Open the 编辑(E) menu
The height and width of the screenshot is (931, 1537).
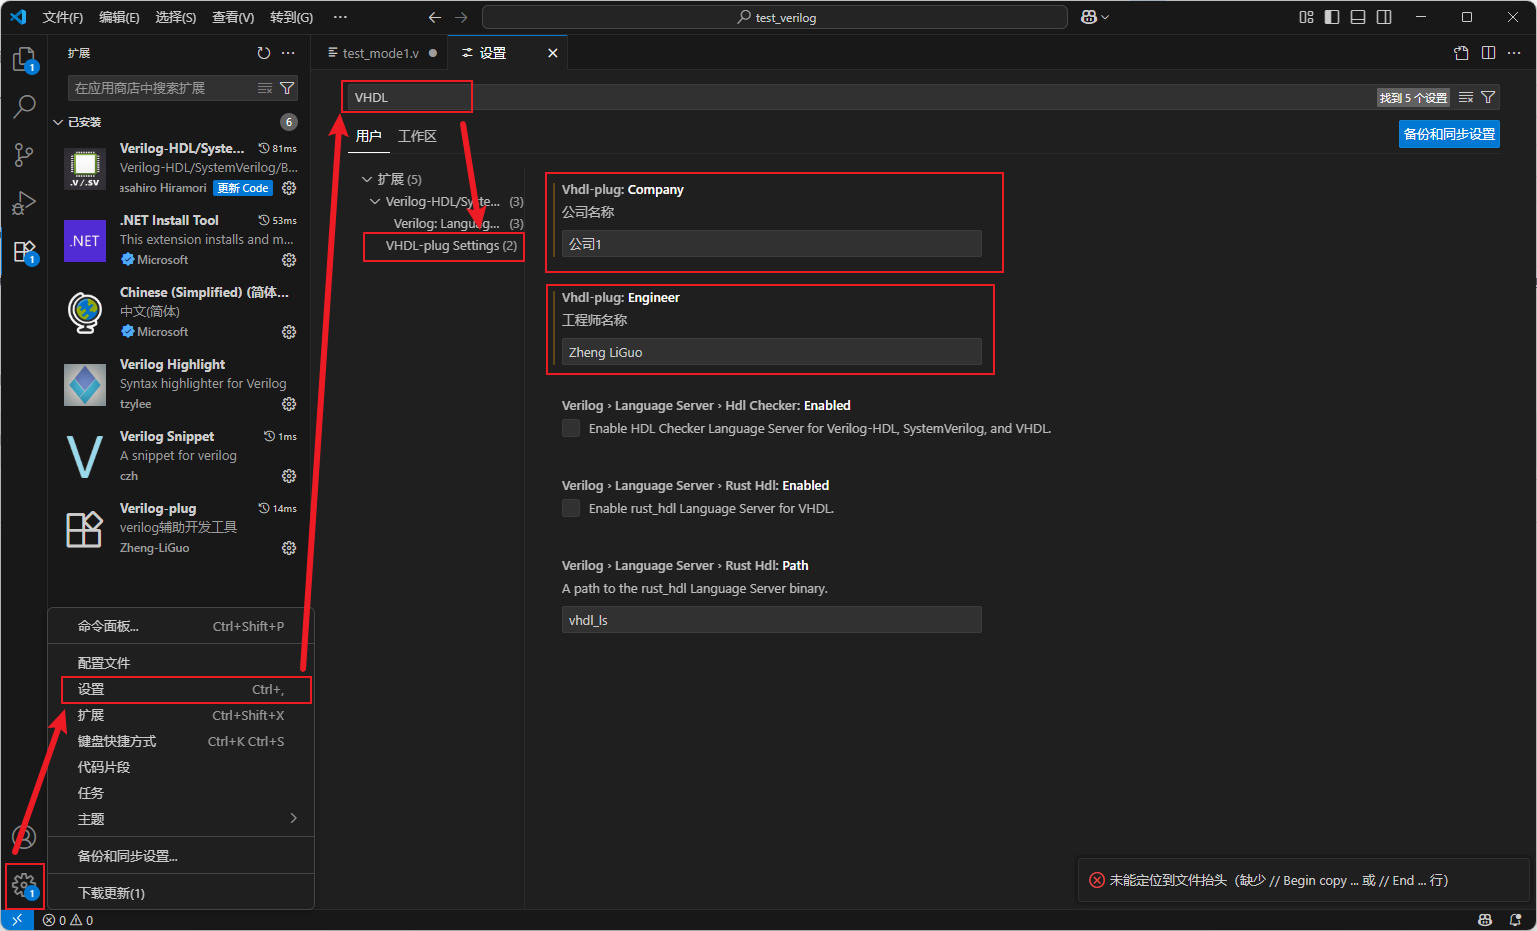[x=119, y=17]
